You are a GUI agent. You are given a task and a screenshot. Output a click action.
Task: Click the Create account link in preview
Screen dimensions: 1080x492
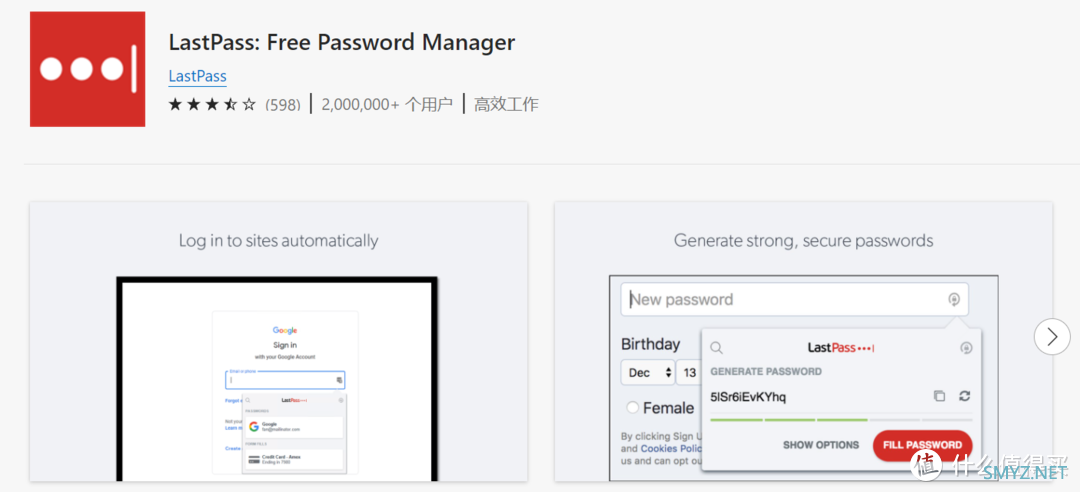pos(233,448)
